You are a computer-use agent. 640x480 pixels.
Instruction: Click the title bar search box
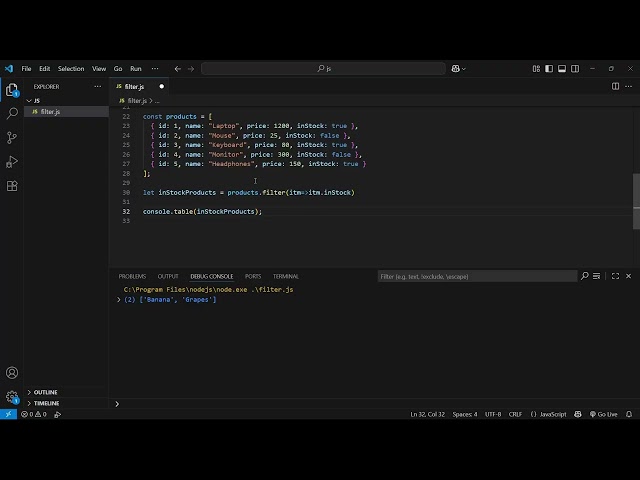click(323, 69)
